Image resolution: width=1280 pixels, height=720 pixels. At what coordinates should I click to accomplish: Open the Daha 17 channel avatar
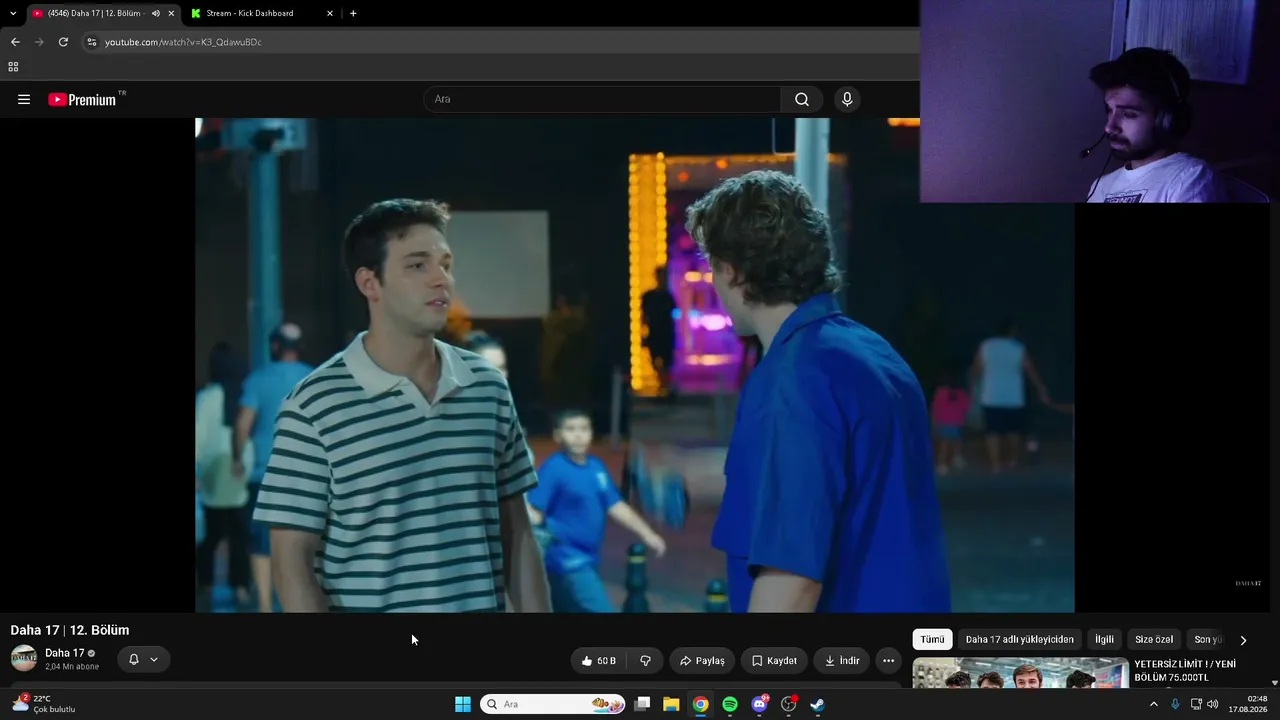(x=24, y=658)
